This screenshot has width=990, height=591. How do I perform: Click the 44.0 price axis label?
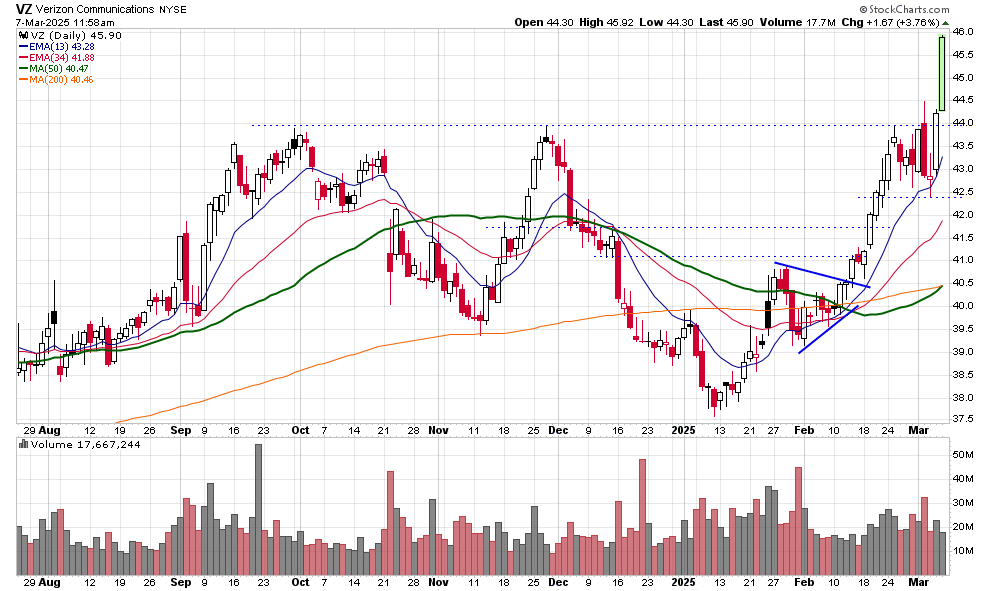coord(963,122)
